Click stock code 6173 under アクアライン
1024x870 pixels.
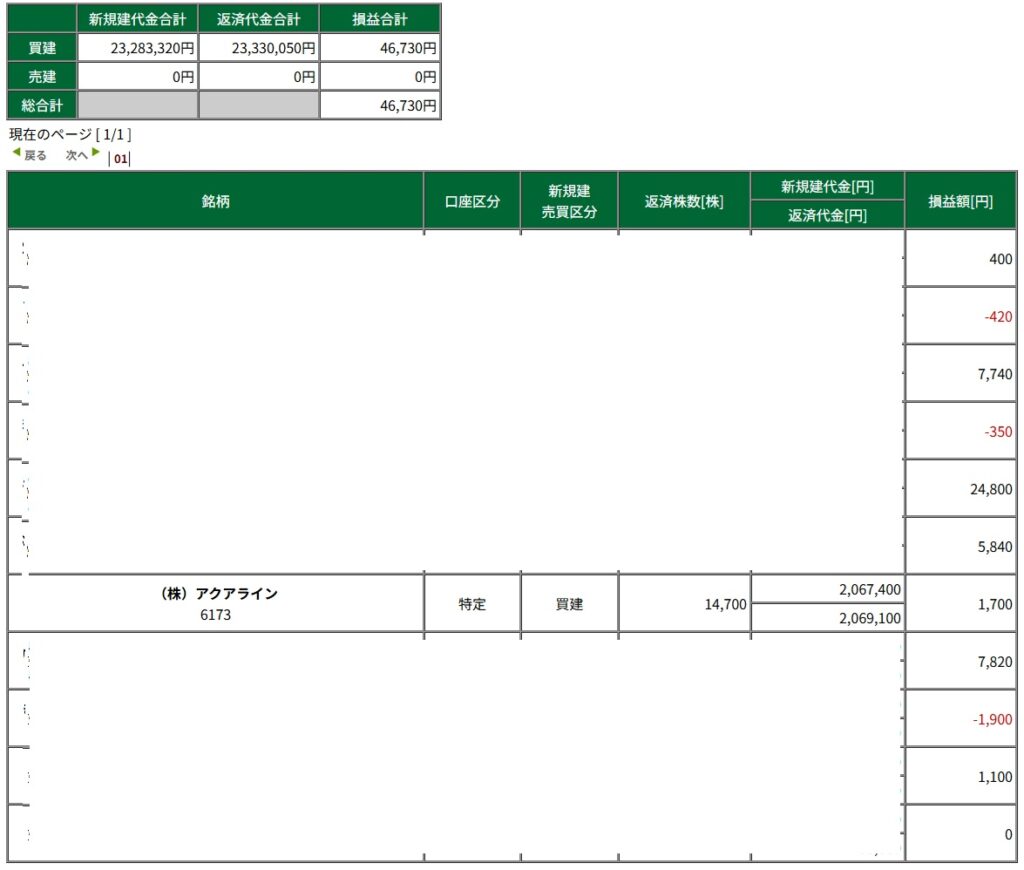point(215,615)
